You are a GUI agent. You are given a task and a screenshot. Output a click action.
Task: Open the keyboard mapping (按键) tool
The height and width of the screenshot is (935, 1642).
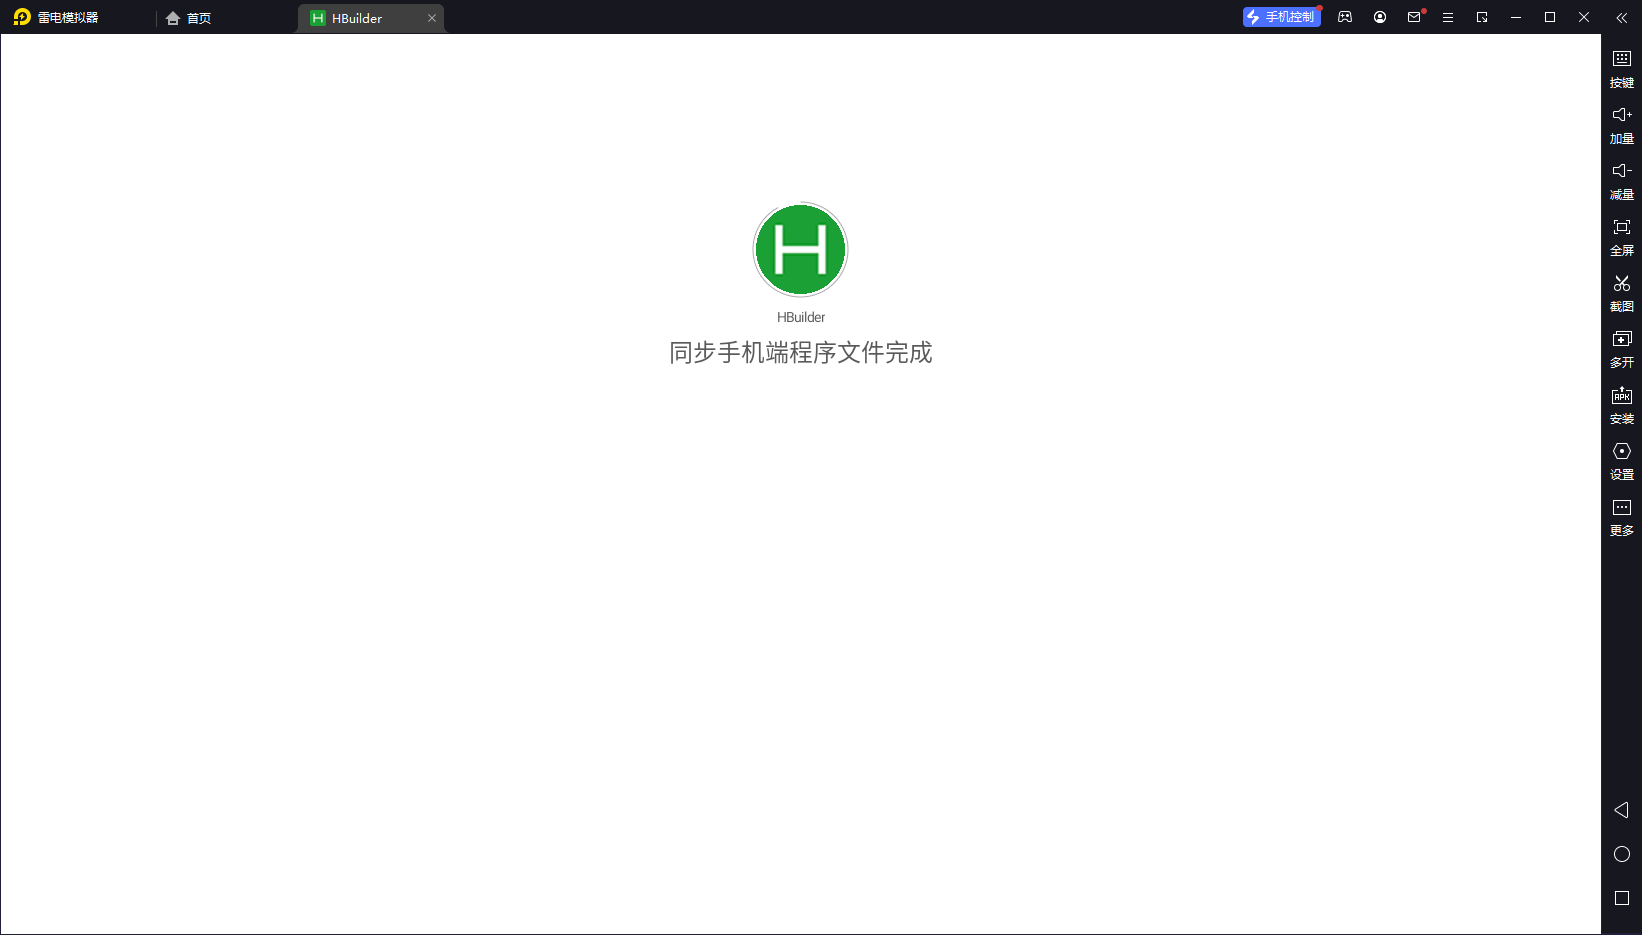[x=1622, y=69]
